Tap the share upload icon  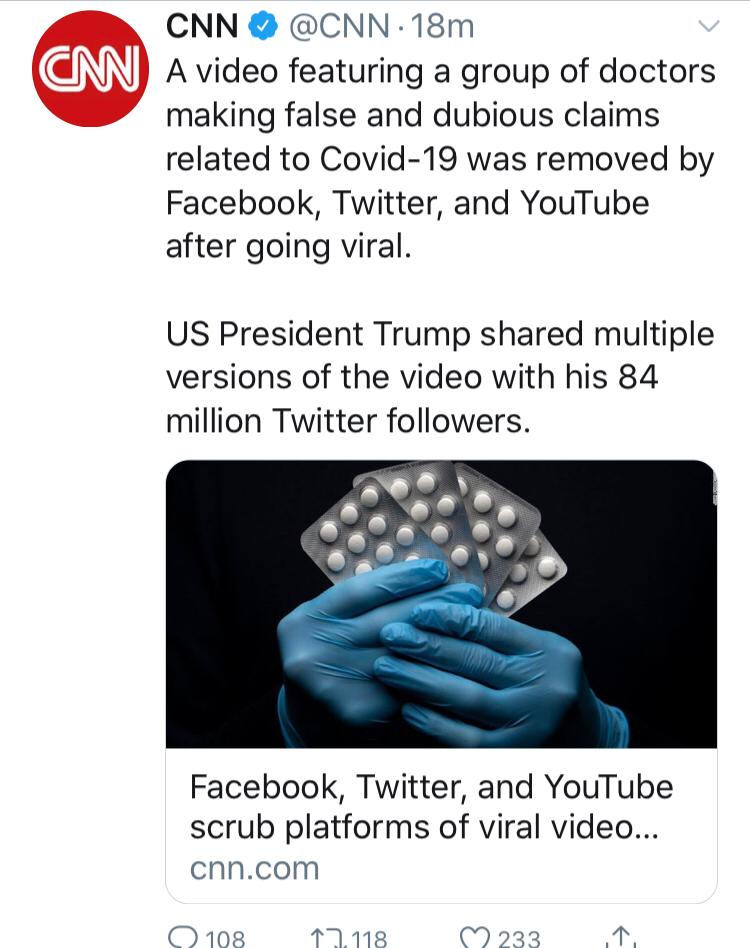point(621,937)
